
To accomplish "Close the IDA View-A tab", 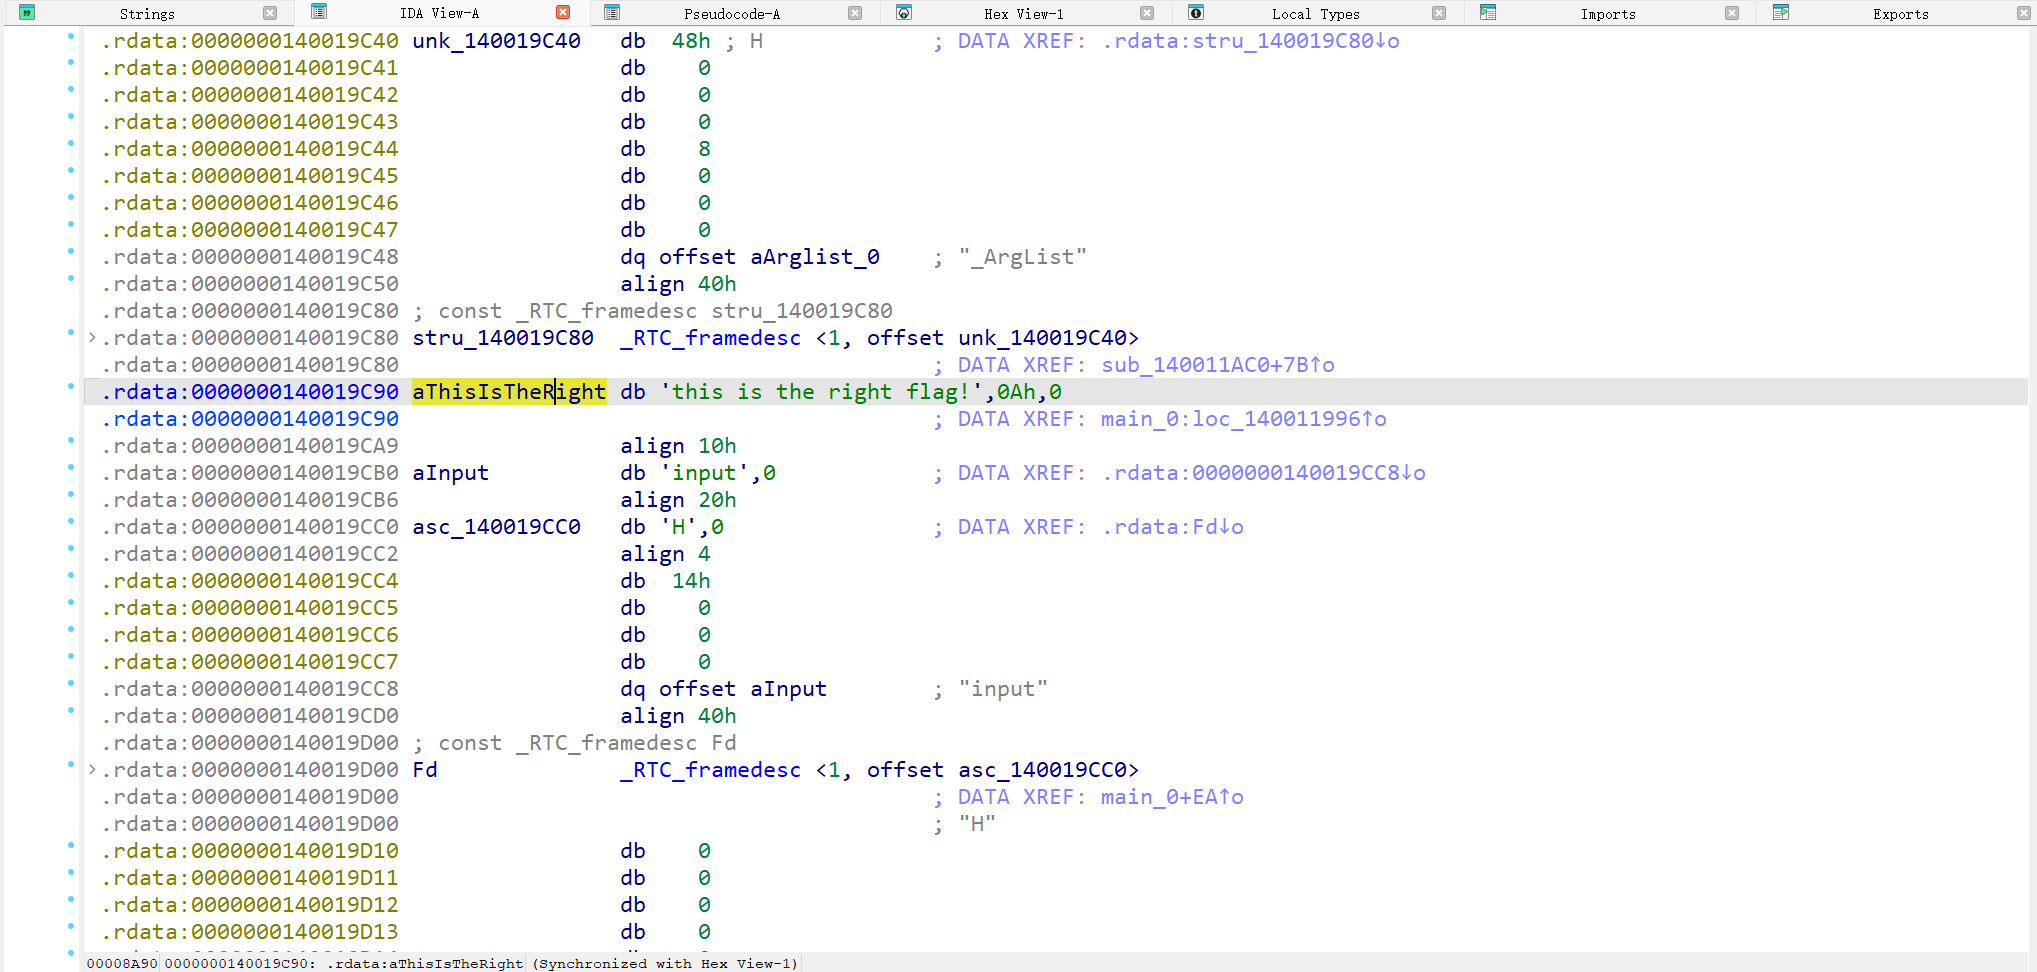I will [563, 13].
